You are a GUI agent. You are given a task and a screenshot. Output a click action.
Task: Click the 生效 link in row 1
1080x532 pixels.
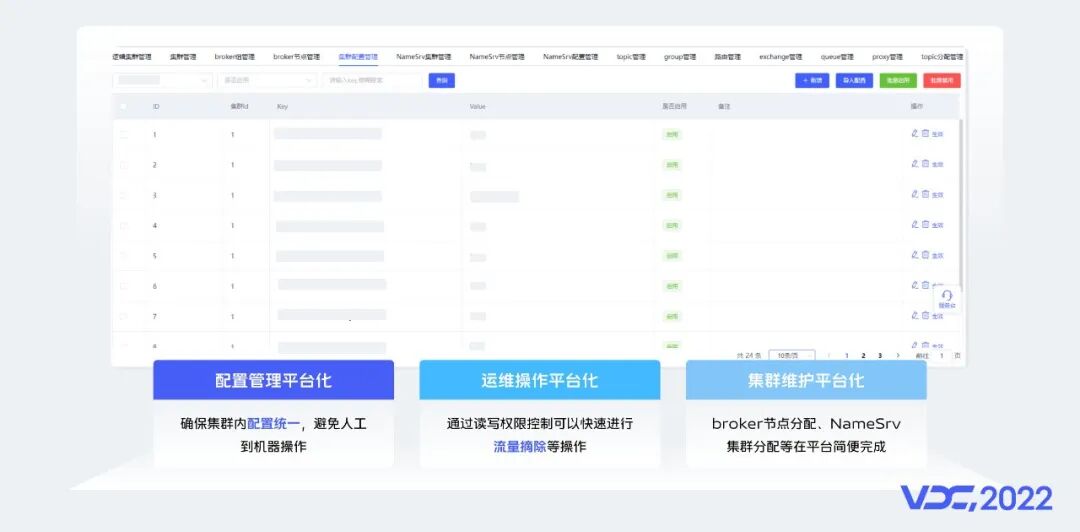tap(937, 134)
